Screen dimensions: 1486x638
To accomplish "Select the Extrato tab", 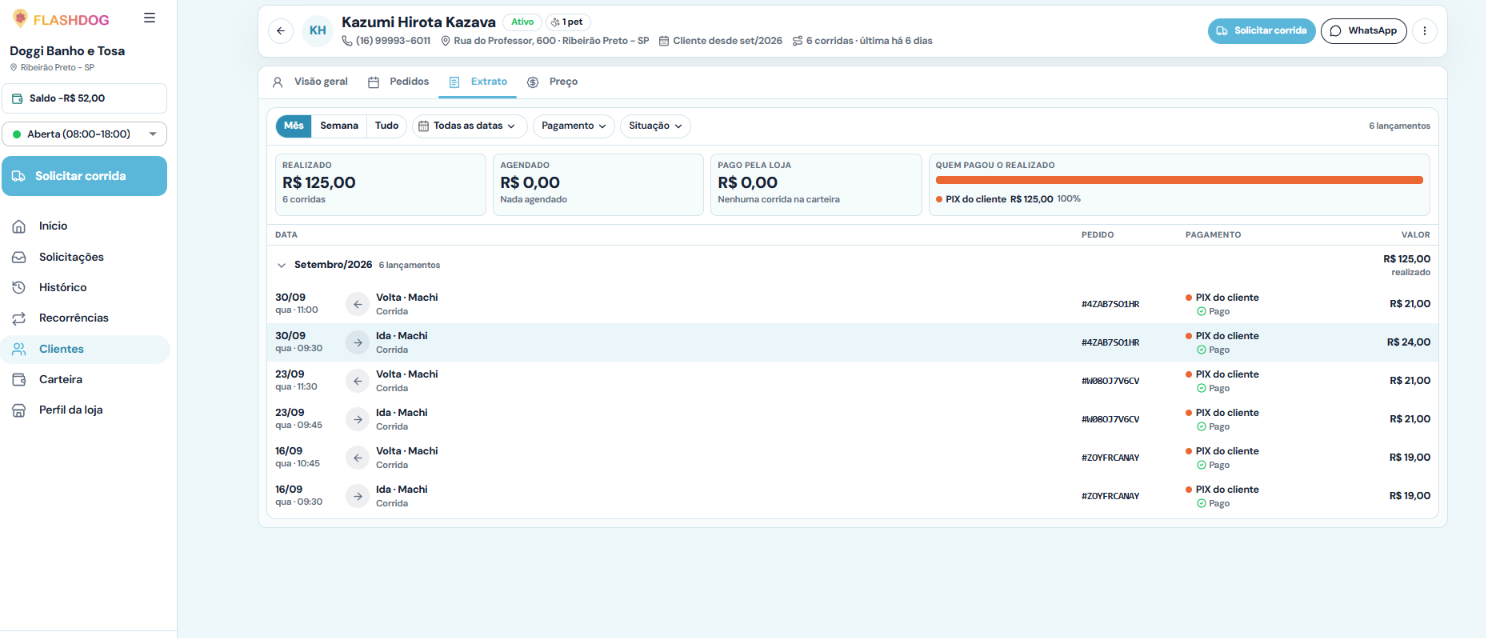I will (x=477, y=82).
